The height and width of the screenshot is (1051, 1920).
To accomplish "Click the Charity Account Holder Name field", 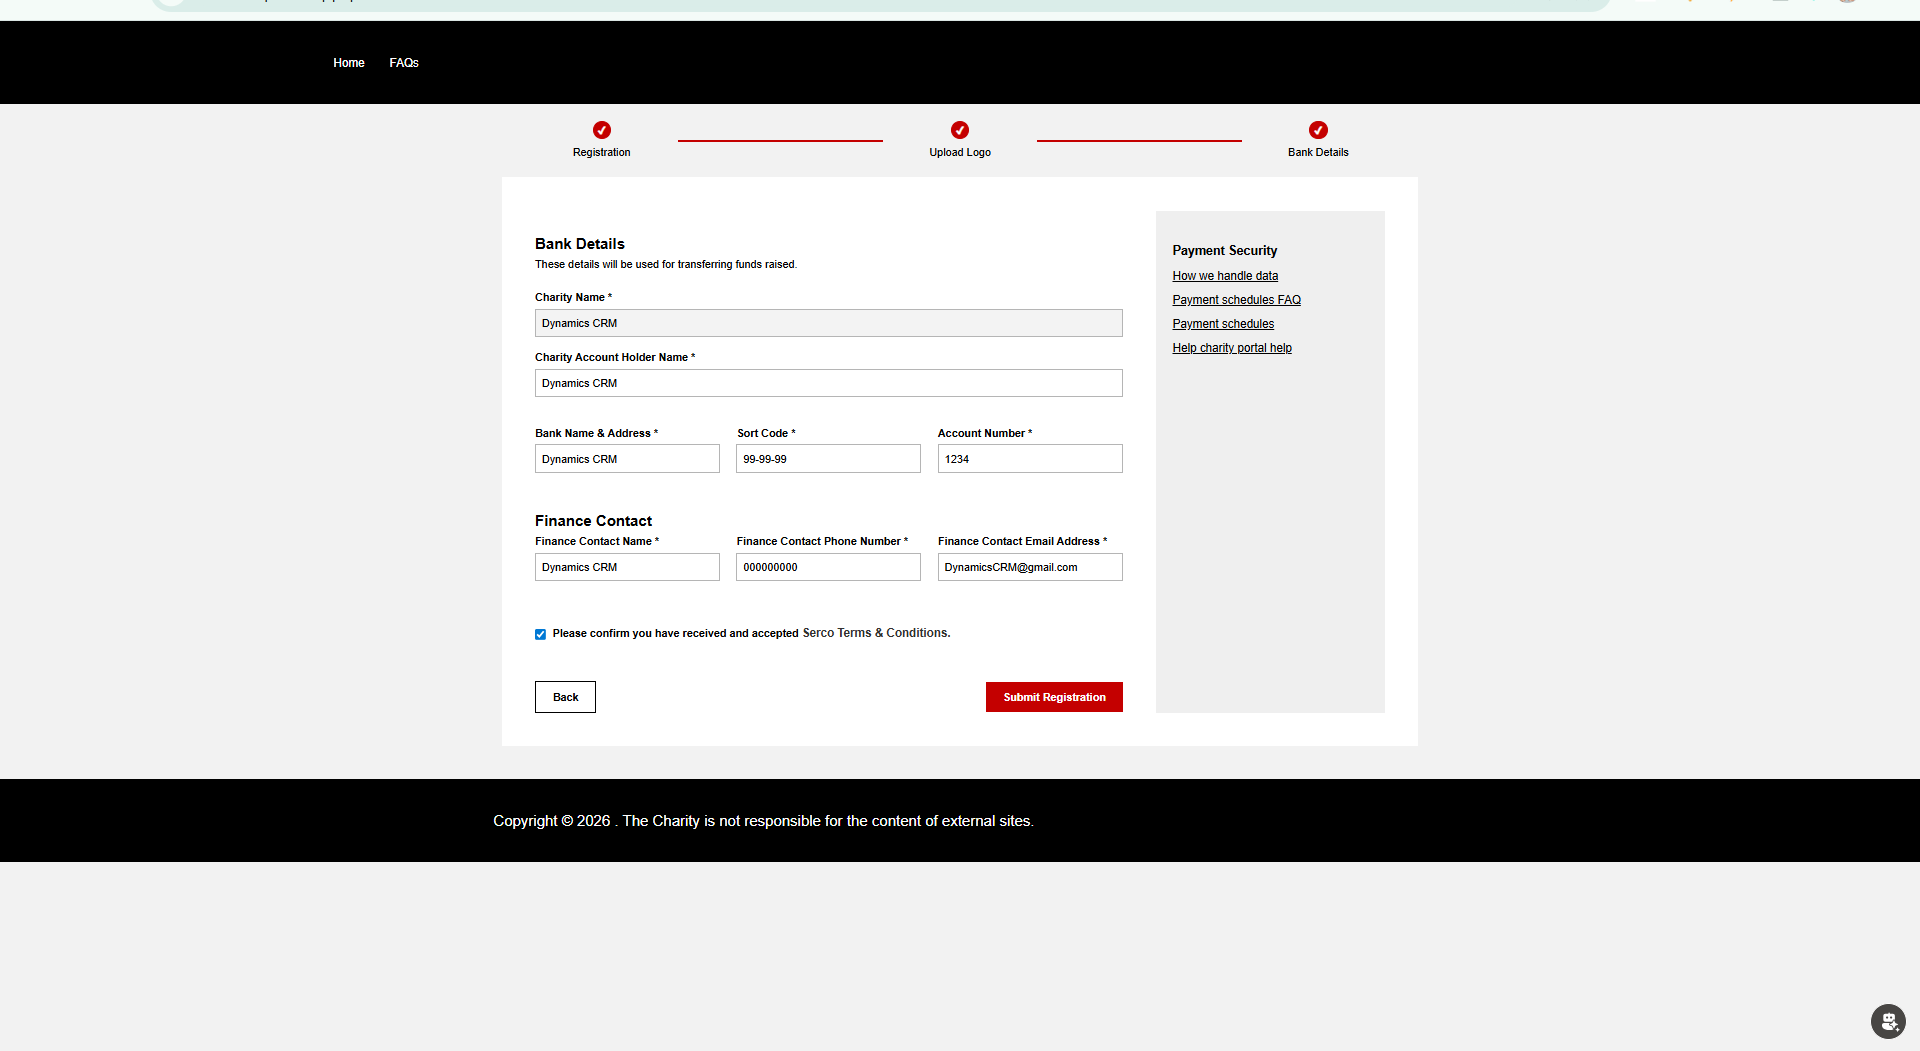I will click(828, 383).
